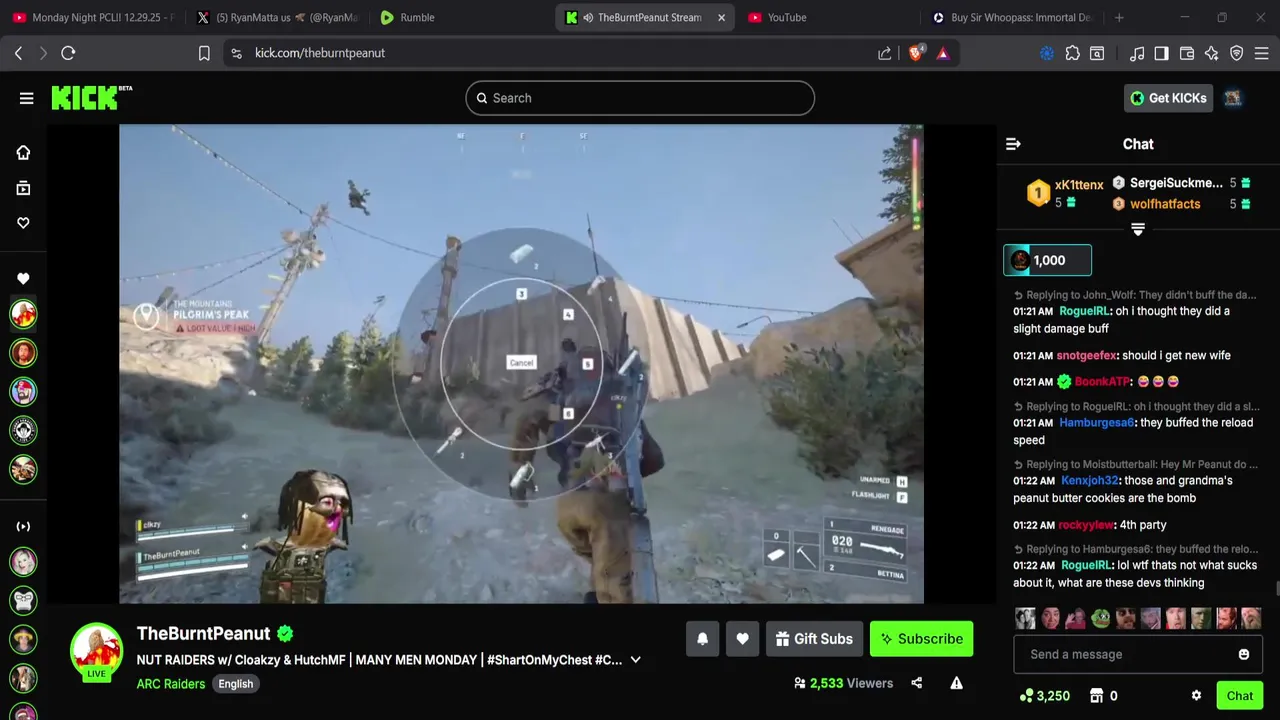Expand the stream title details chevron
Viewport: 1280px width, 720px height.
coord(635,660)
